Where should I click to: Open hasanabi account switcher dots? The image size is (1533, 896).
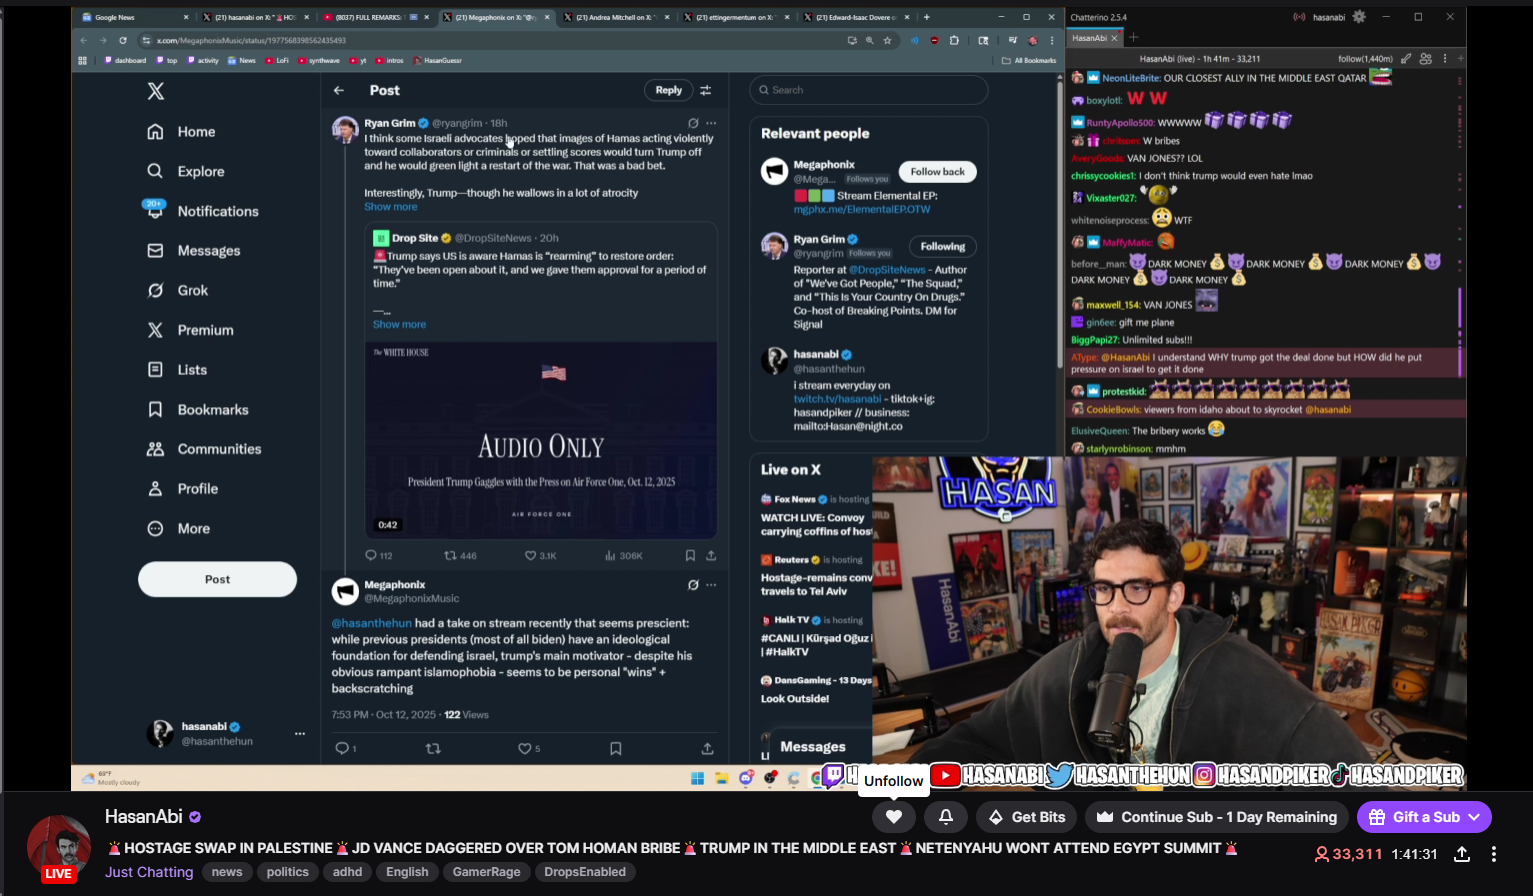[300, 734]
